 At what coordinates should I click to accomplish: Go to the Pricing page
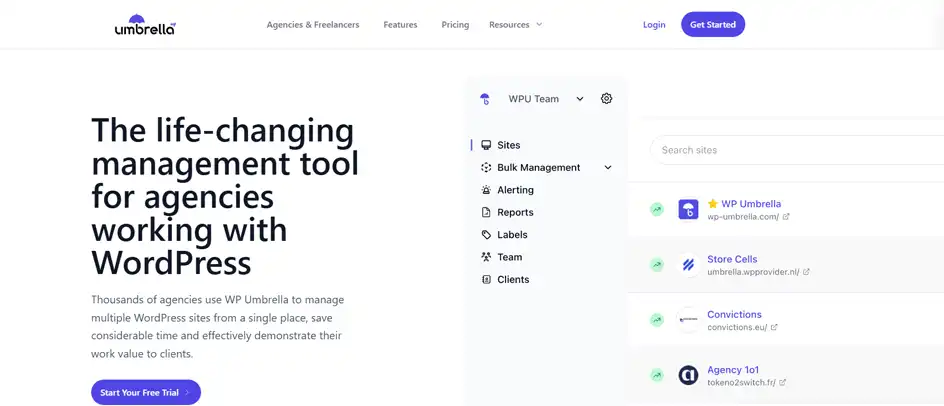click(455, 25)
